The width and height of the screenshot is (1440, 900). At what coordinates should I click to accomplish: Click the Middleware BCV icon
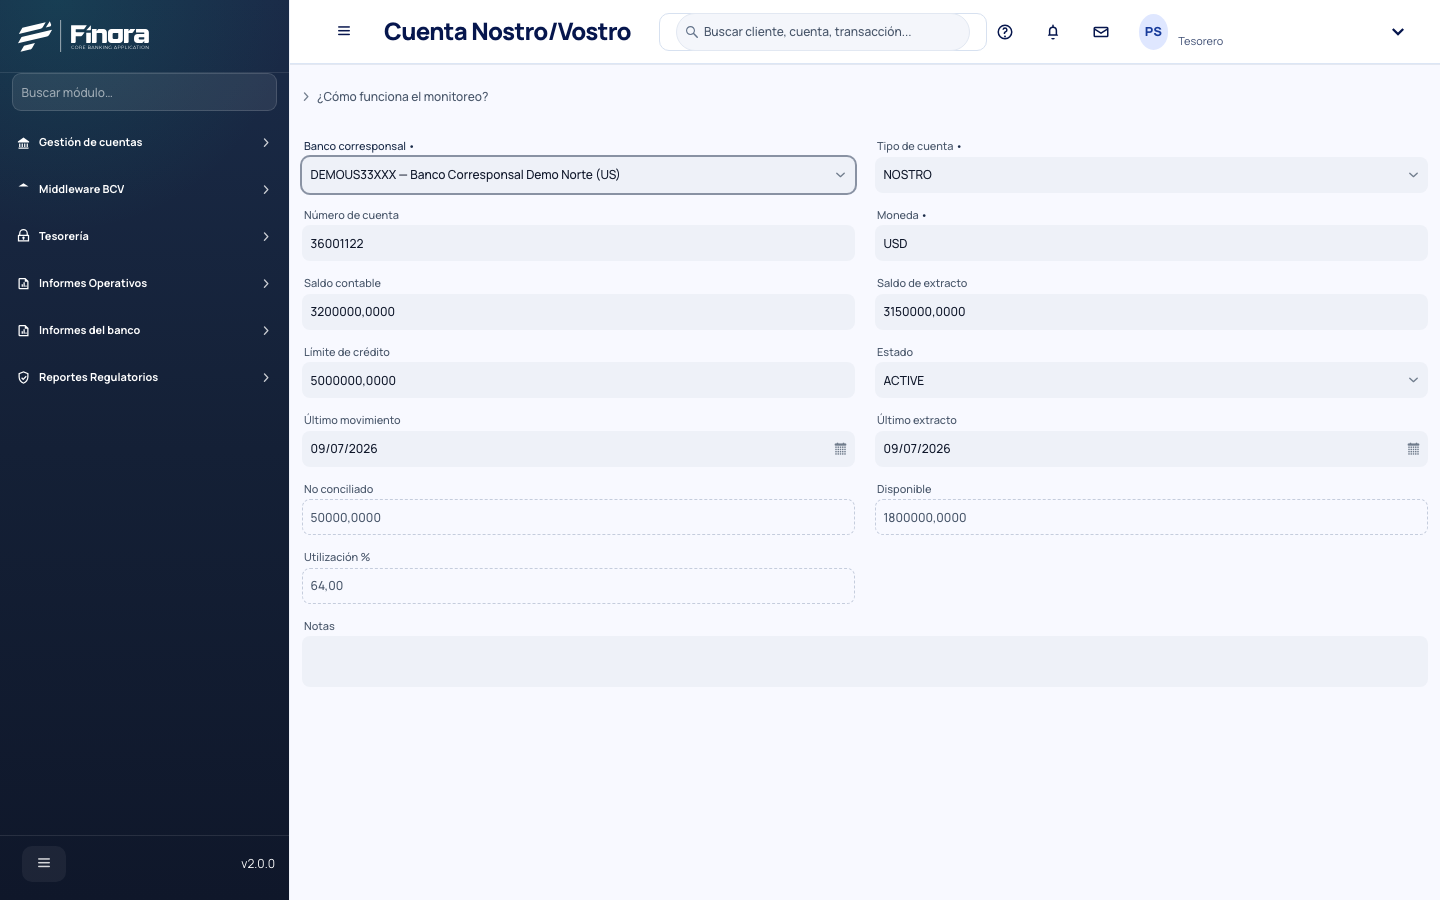(x=23, y=188)
